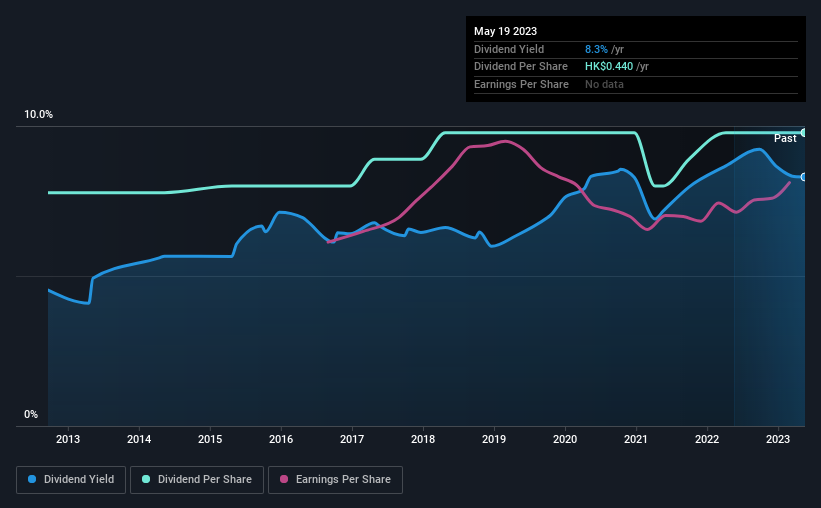Click the 8.3% dividend yield value in tooltip
This screenshot has width=821, height=508.
click(596, 49)
